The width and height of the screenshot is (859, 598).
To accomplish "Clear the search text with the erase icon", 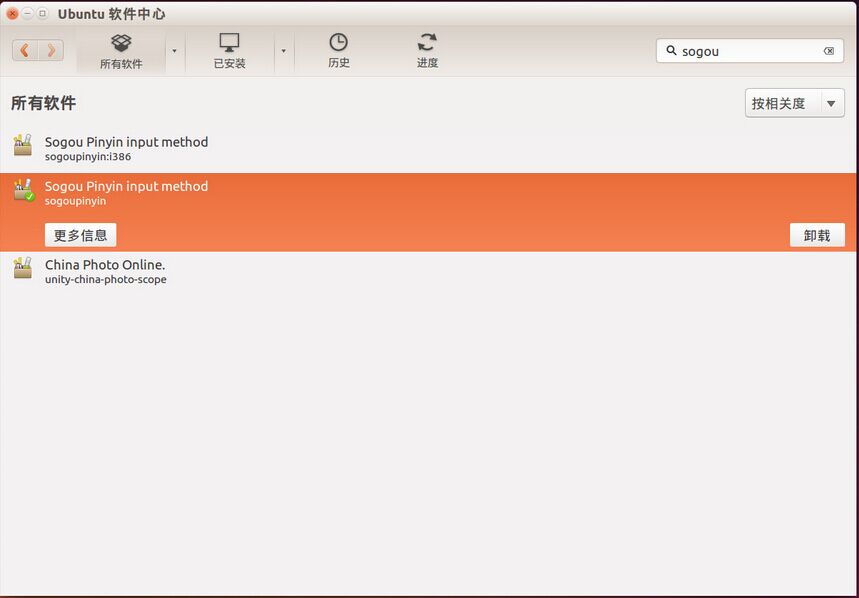I will click(x=829, y=51).
